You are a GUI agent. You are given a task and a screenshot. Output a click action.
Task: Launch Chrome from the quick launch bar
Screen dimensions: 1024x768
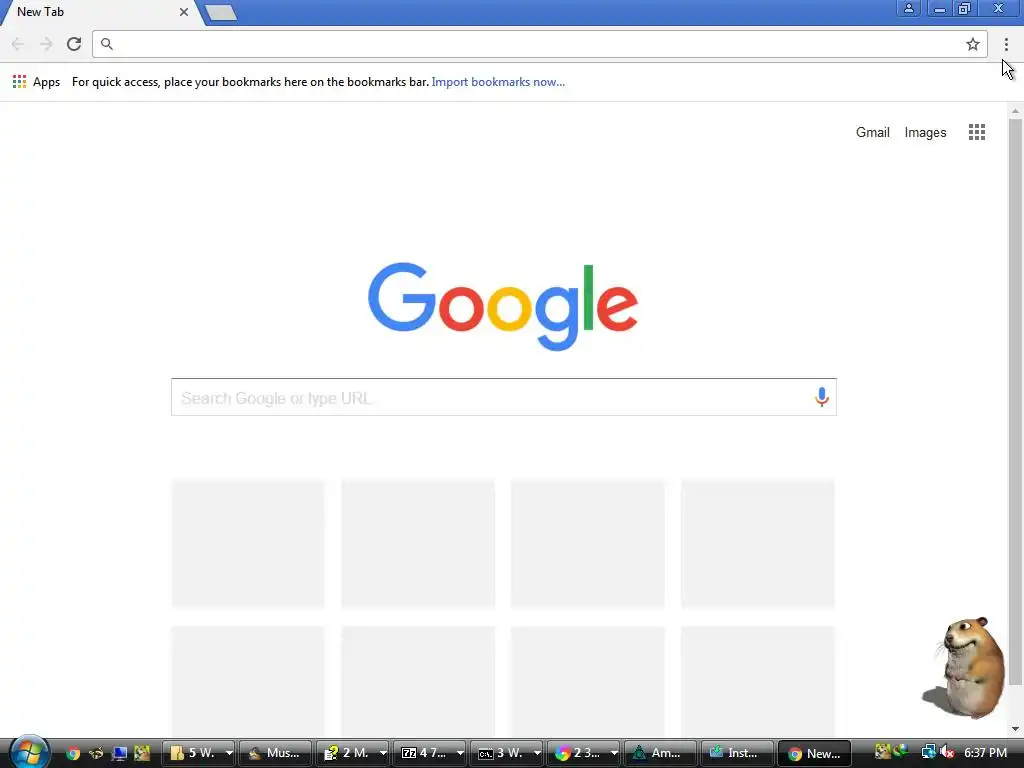(72, 753)
